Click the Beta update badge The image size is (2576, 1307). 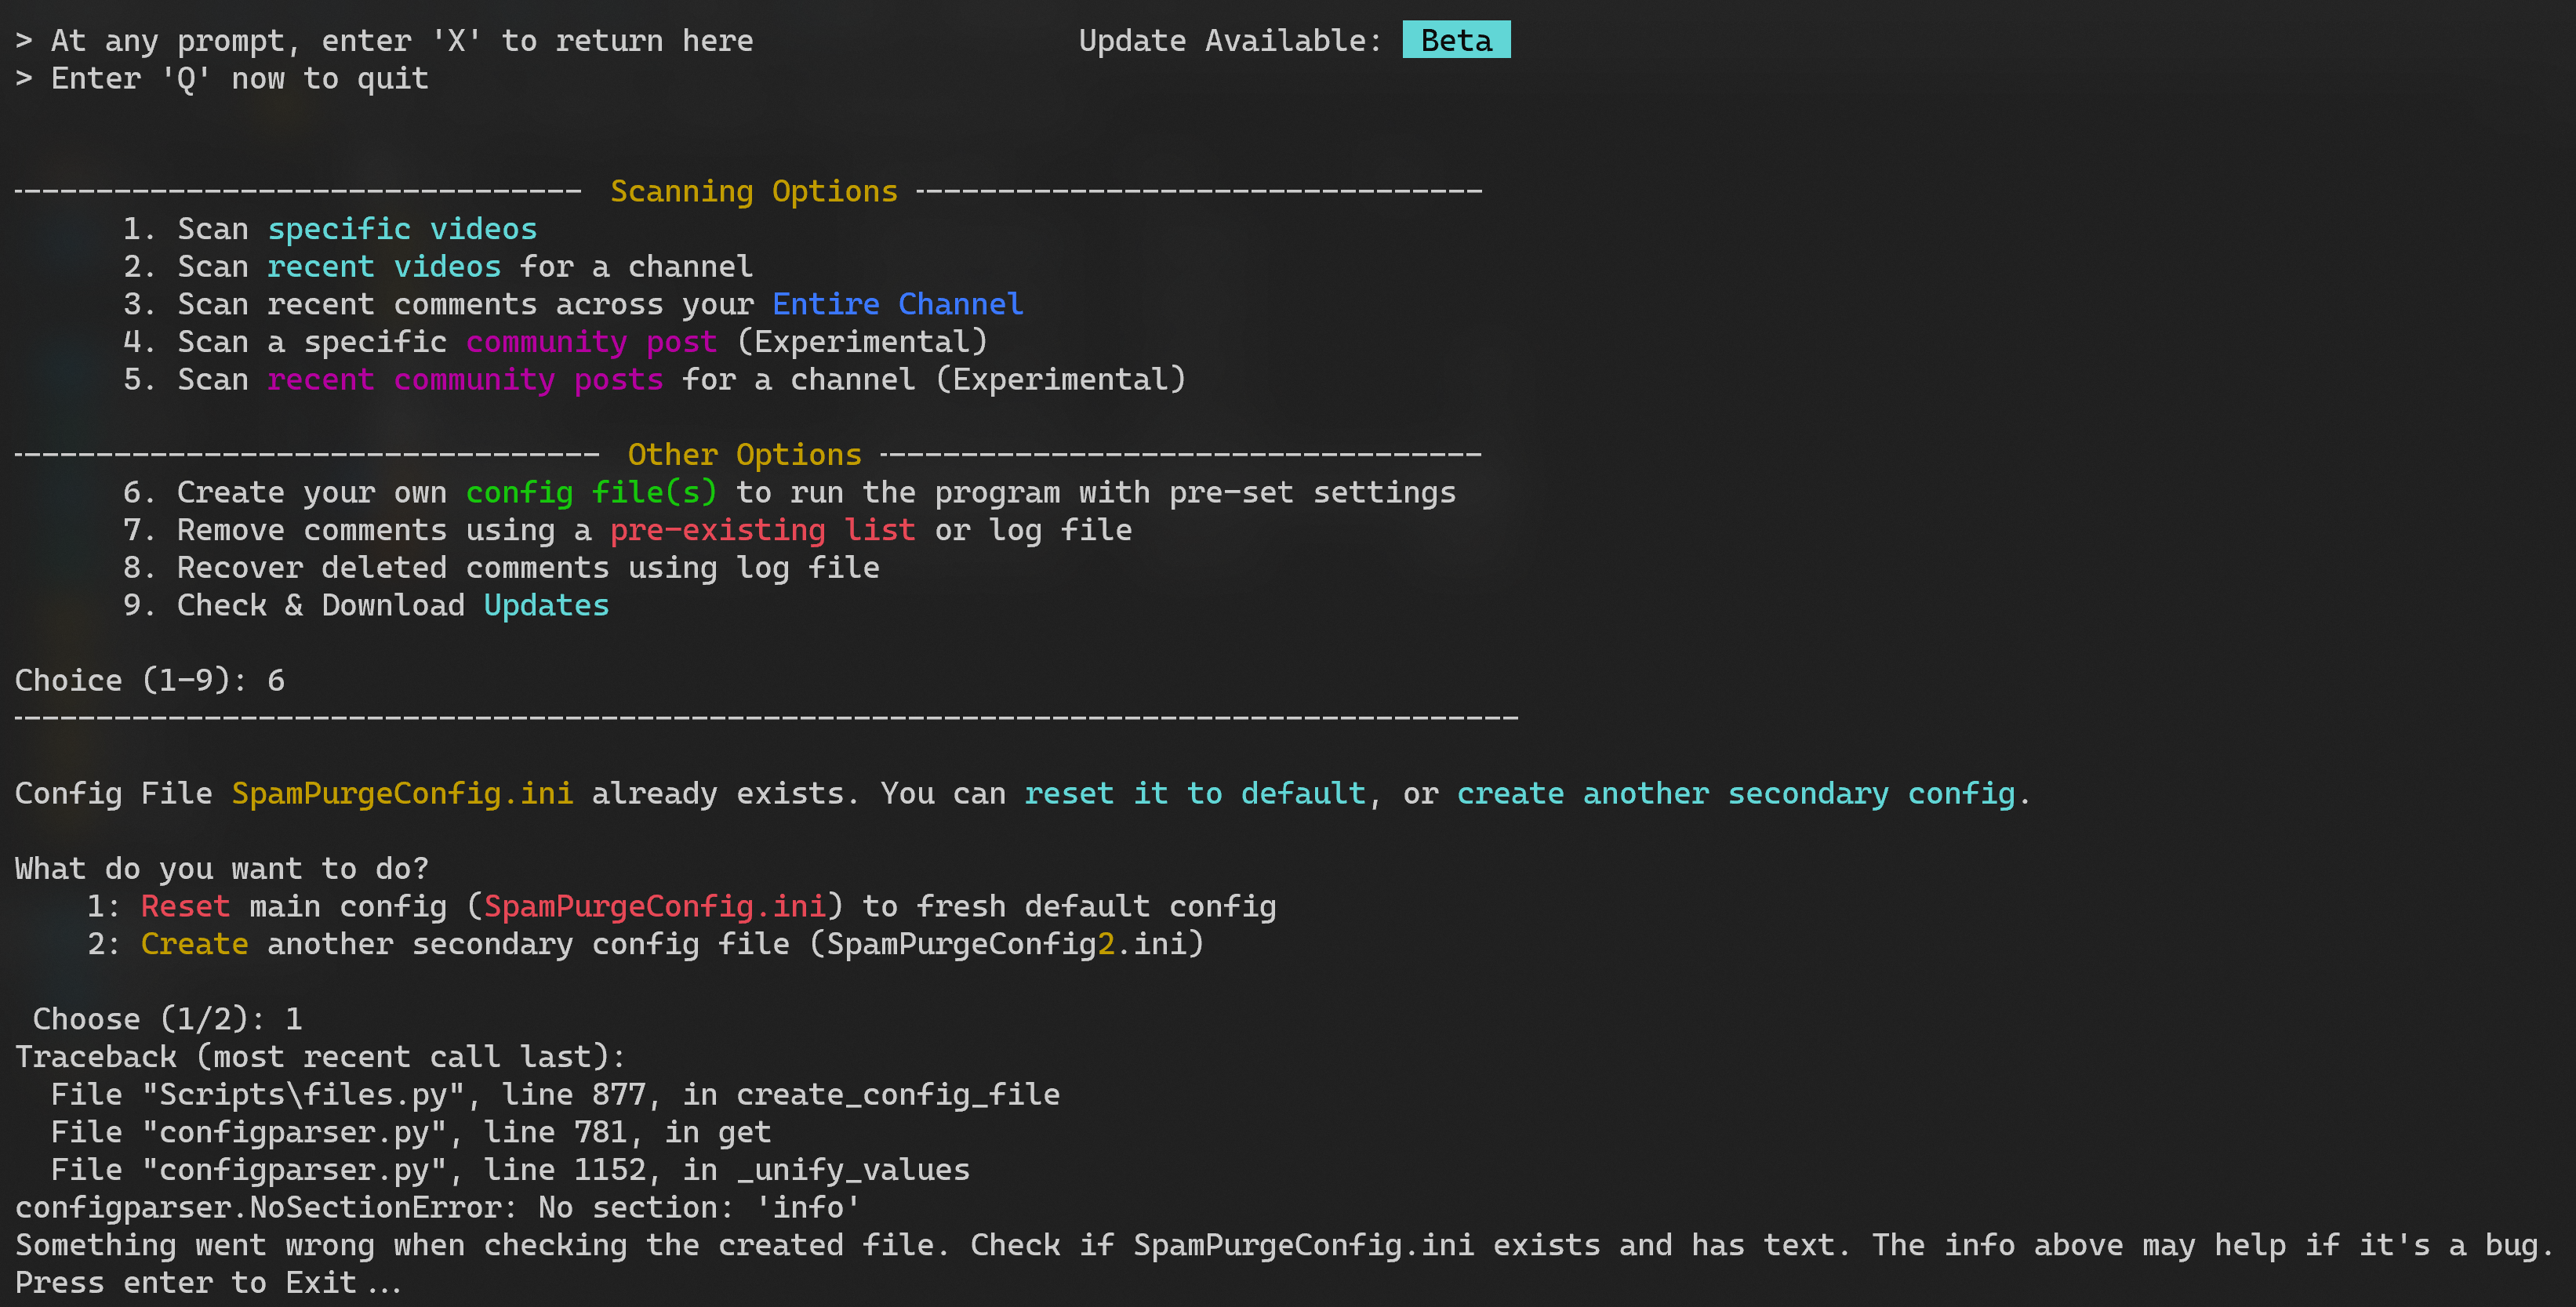tap(1456, 40)
